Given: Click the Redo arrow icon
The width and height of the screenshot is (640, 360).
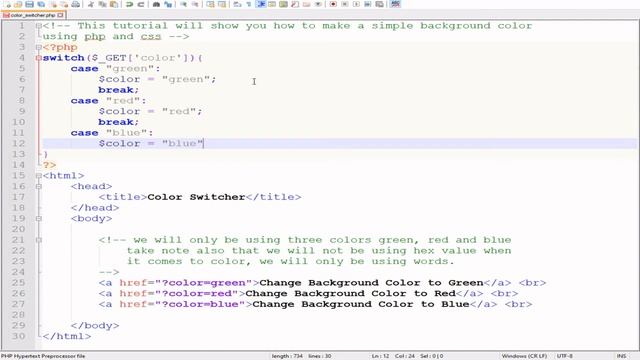Looking at the screenshot, I should tap(140, 4).
